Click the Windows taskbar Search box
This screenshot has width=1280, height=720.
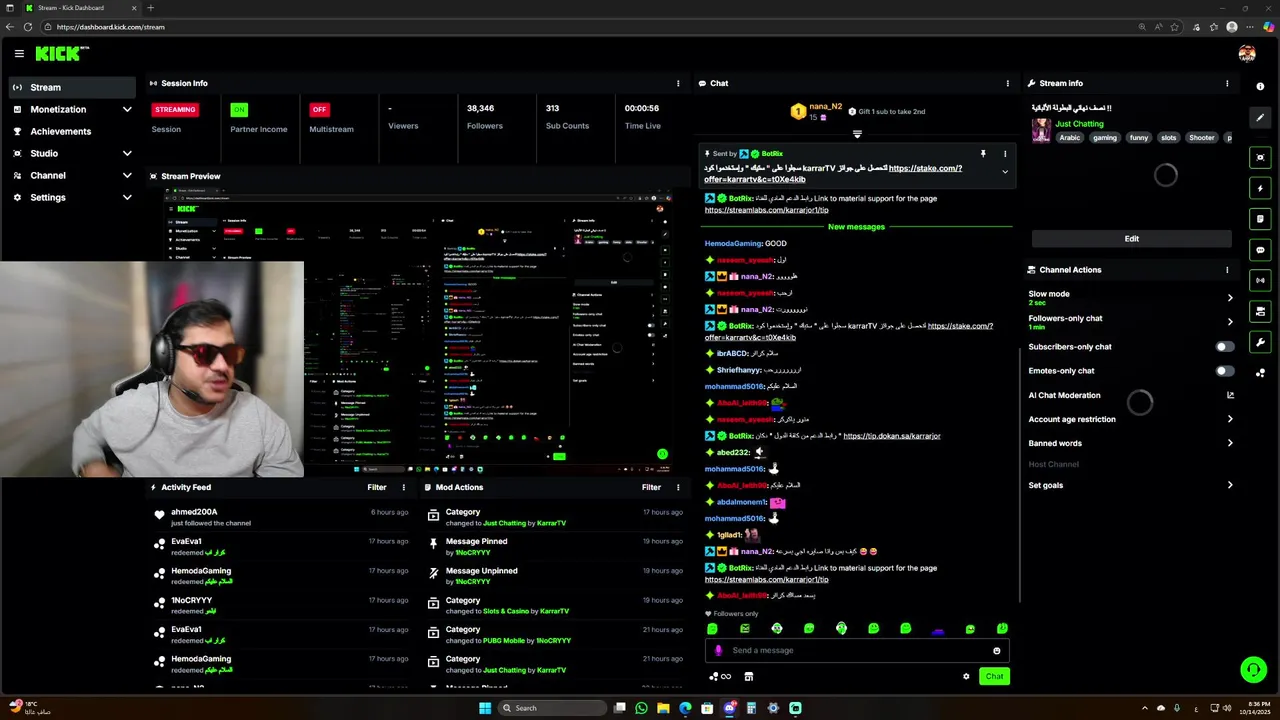(x=553, y=708)
